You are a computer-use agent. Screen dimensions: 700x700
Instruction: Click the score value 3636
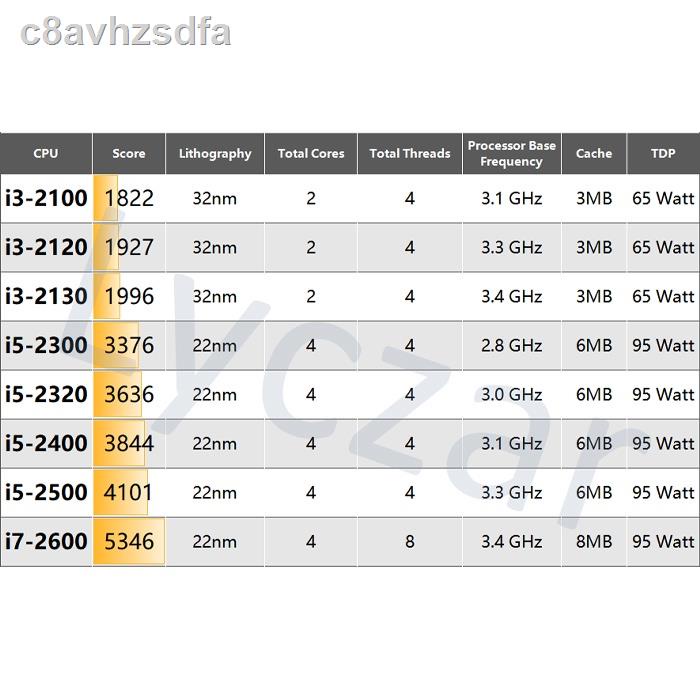129,395
